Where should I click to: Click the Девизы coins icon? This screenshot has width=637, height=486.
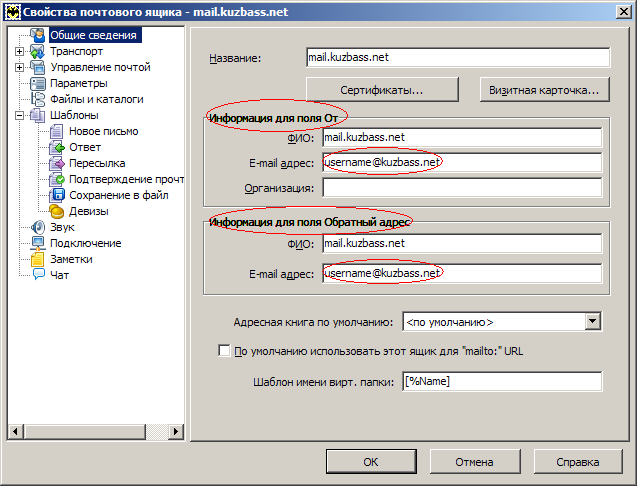[x=57, y=211]
